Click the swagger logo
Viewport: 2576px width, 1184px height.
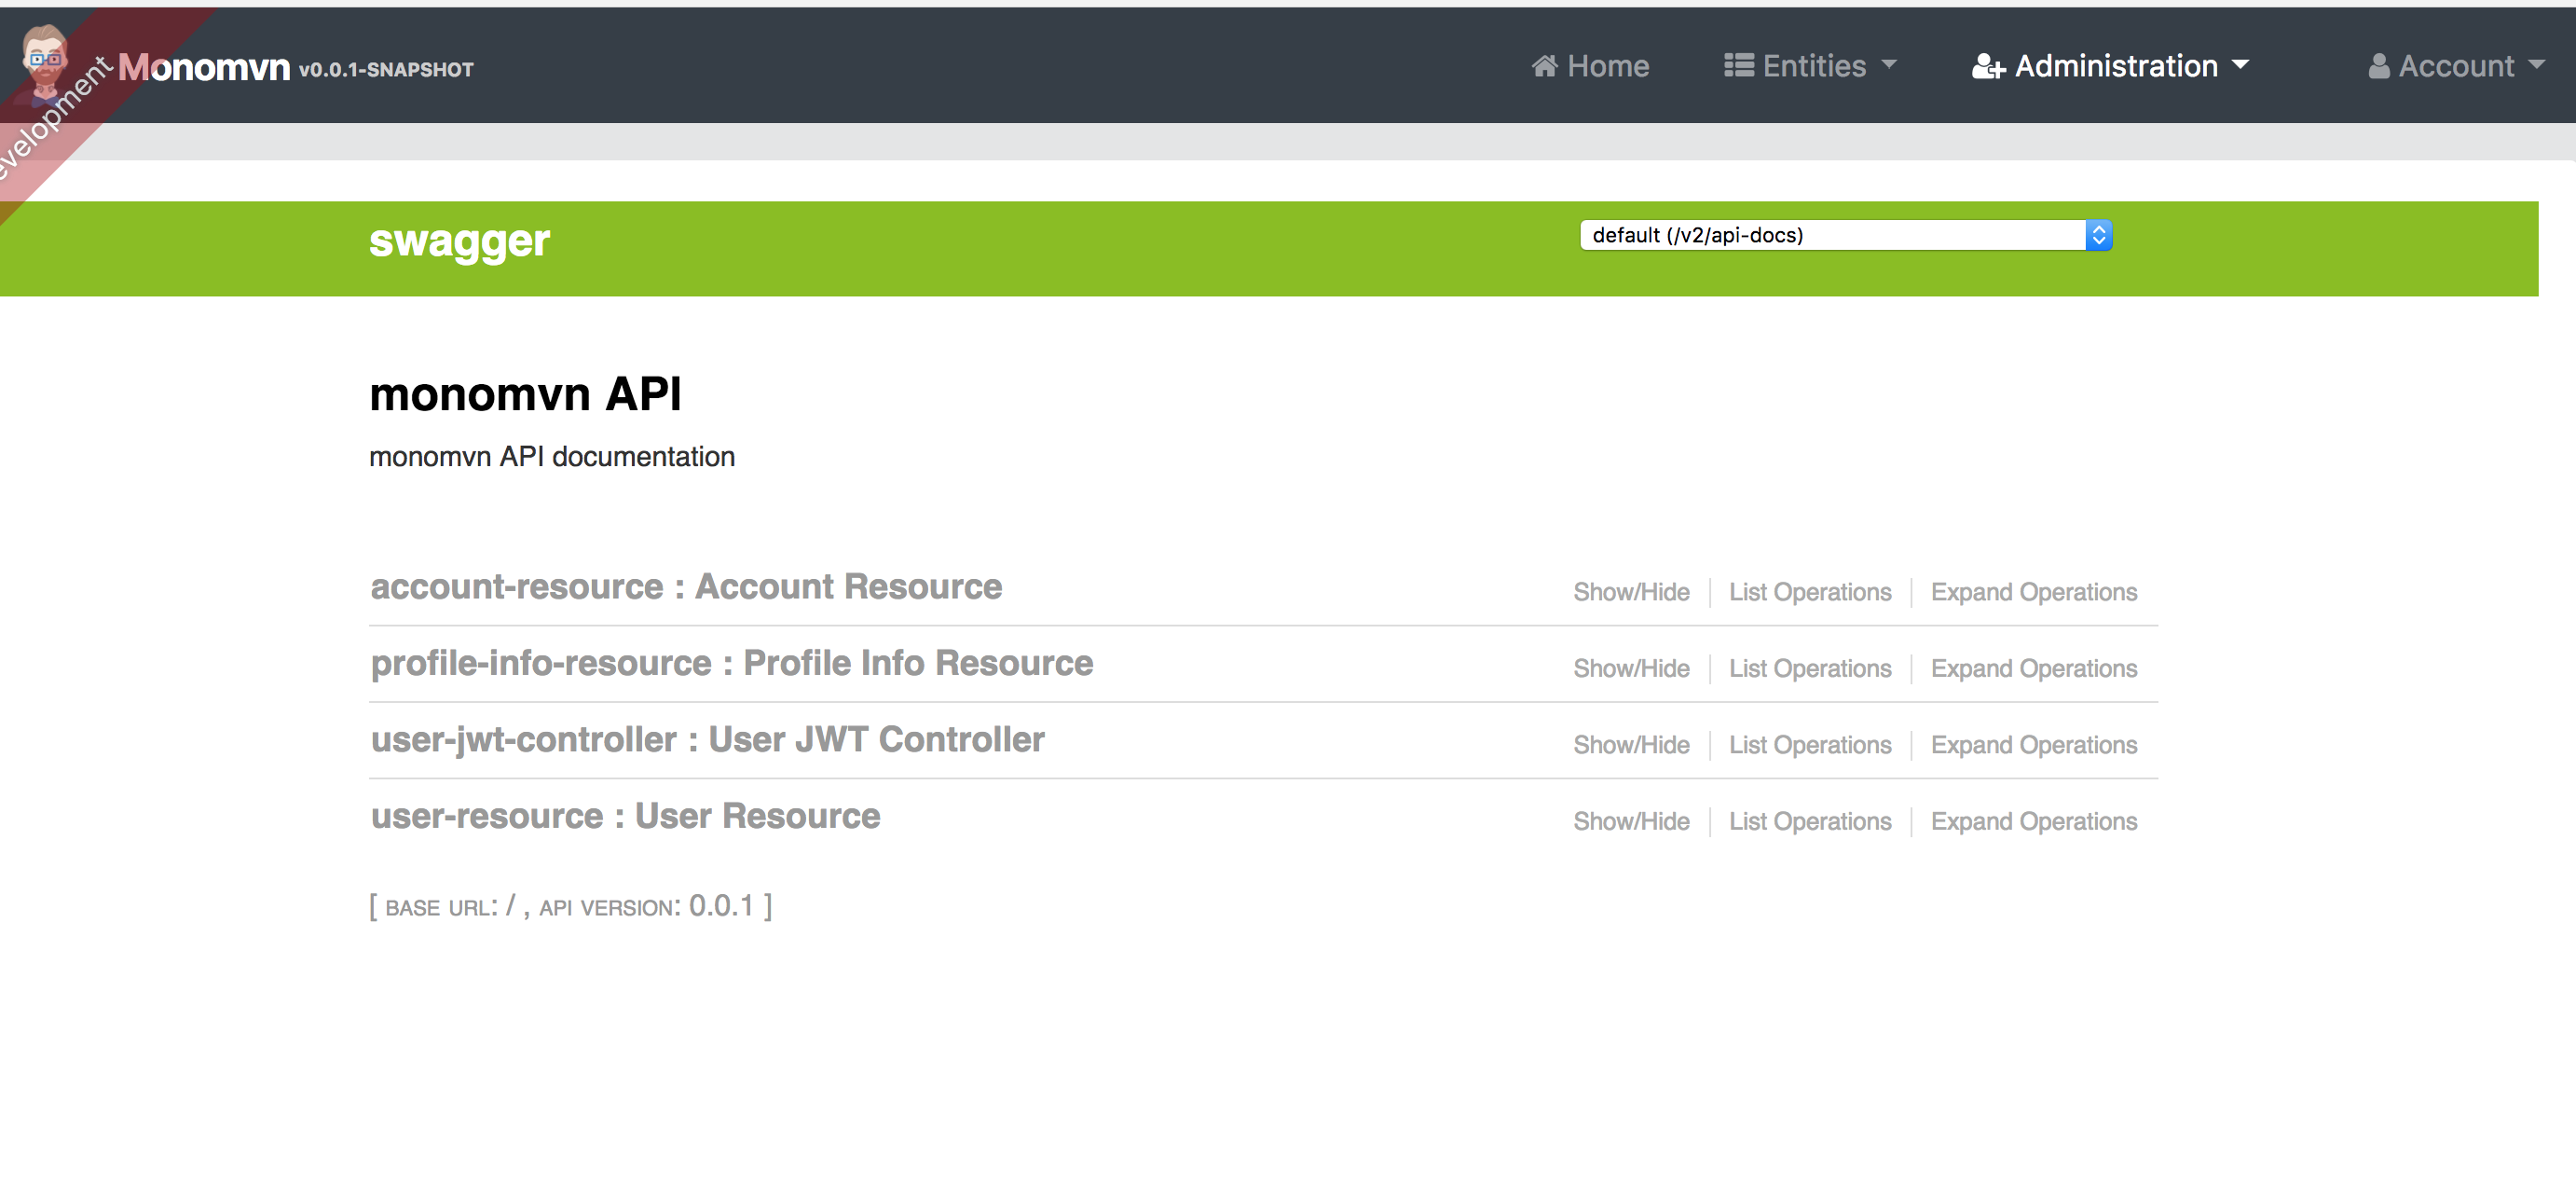(x=458, y=241)
